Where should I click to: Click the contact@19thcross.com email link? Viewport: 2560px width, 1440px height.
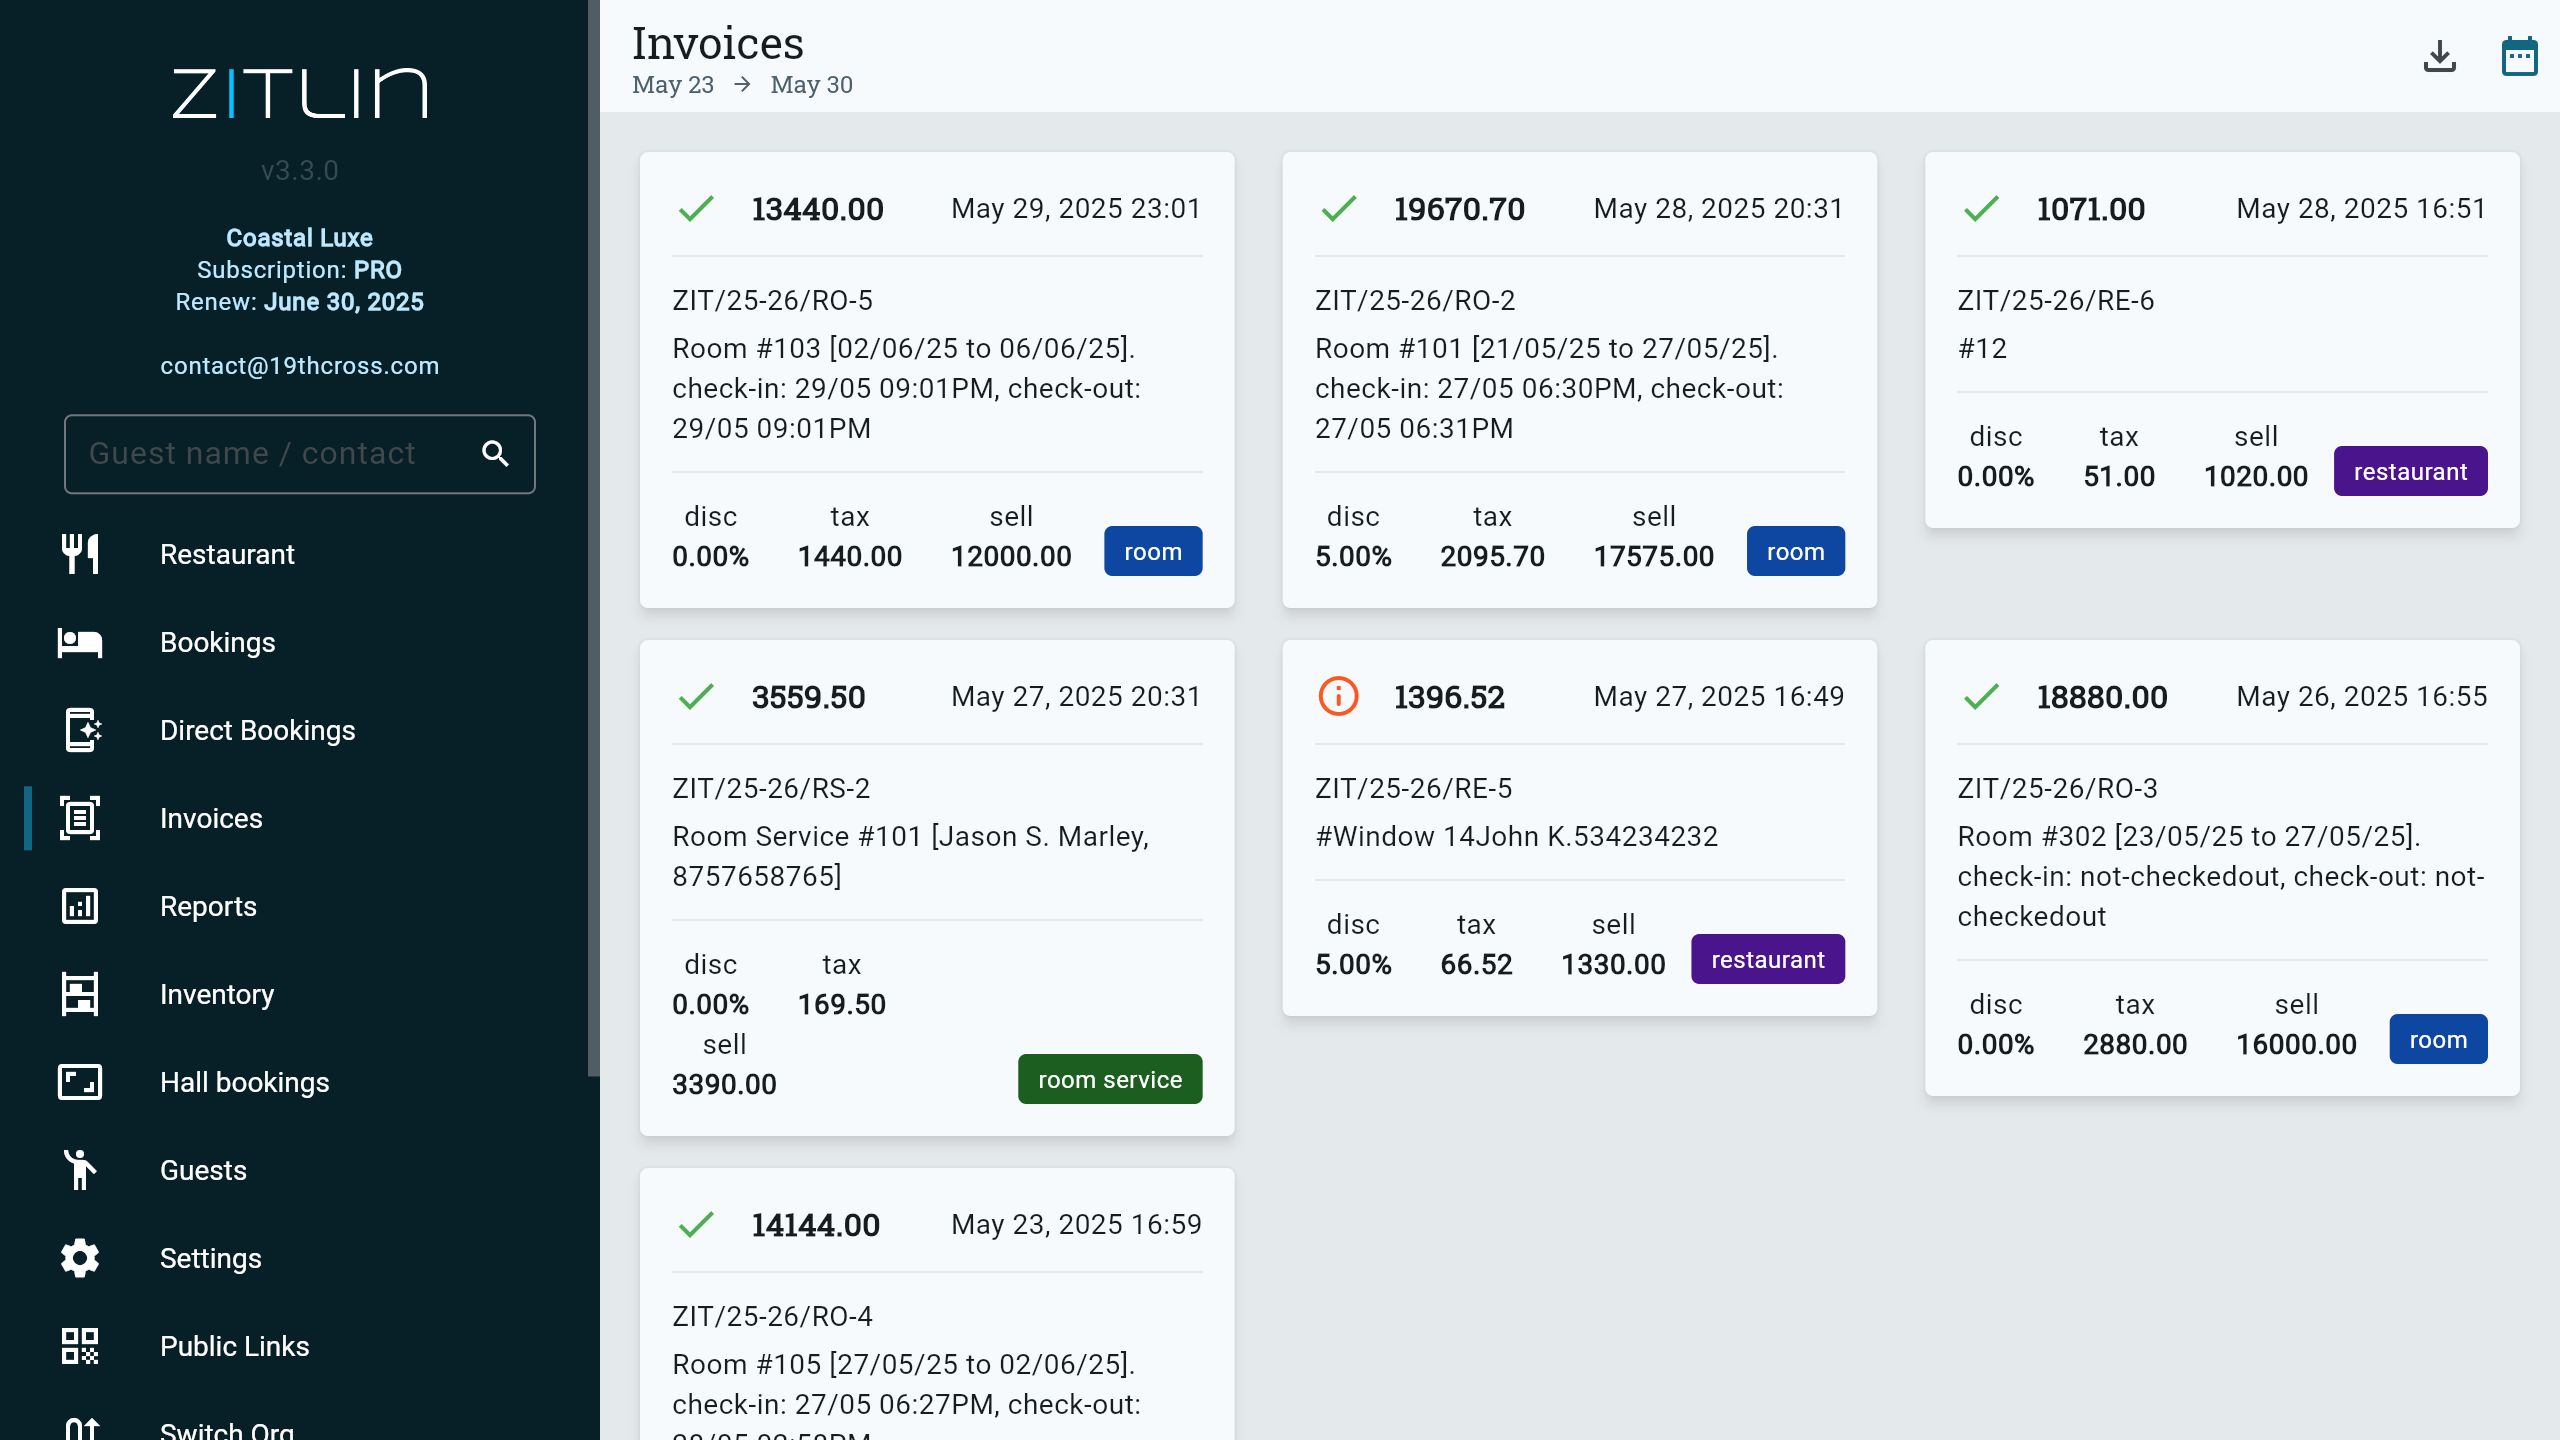[299, 366]
